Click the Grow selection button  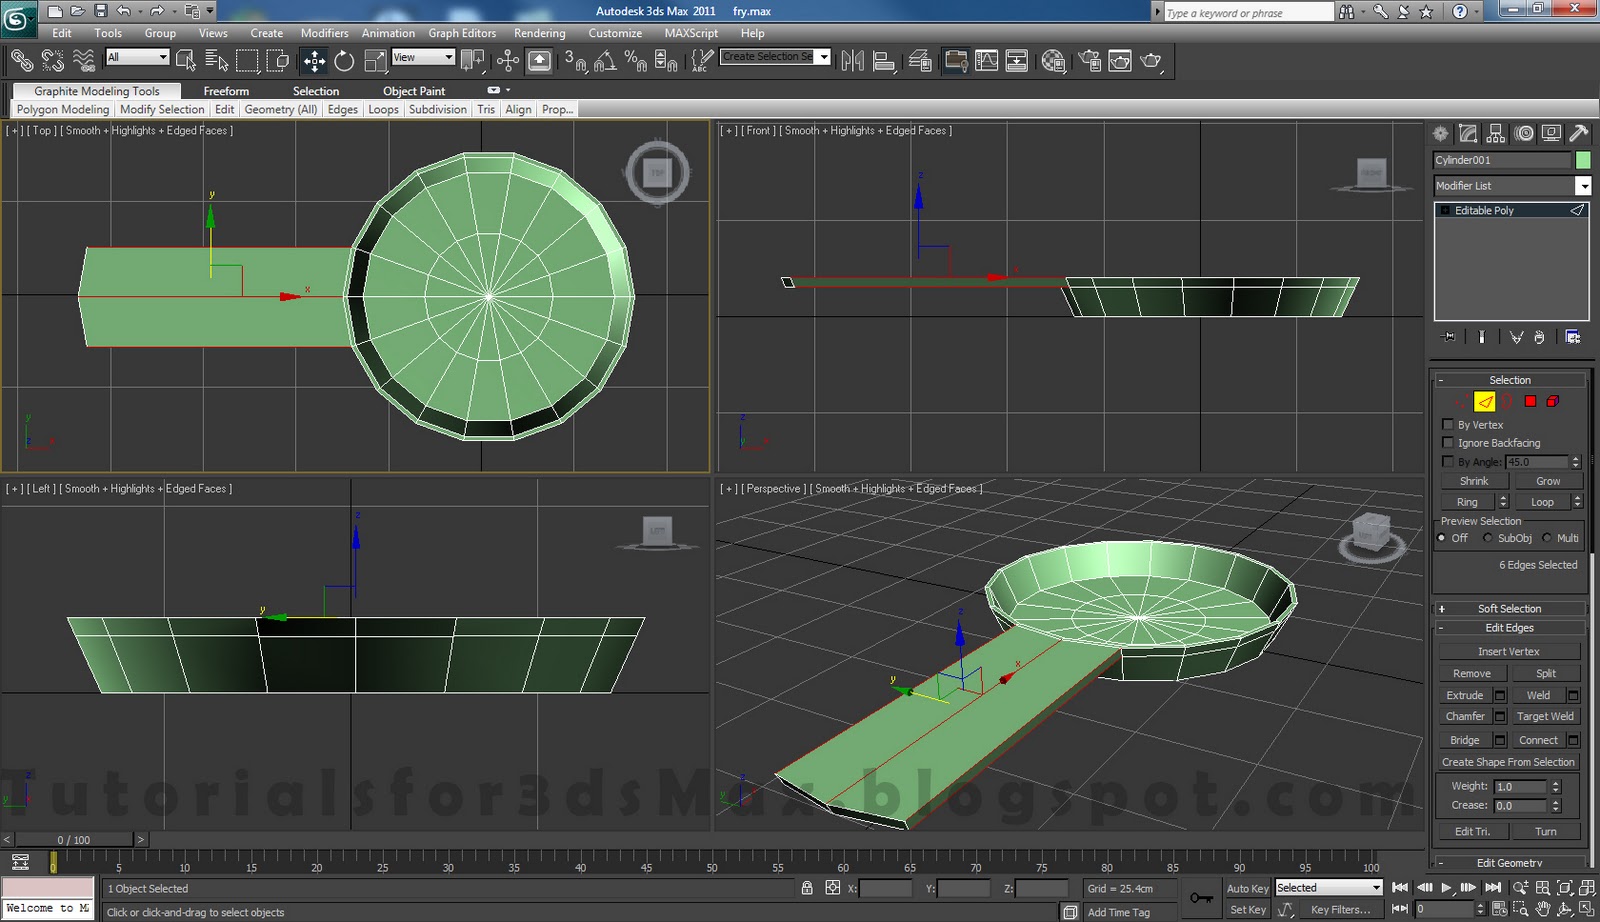tap(1547, 481)
